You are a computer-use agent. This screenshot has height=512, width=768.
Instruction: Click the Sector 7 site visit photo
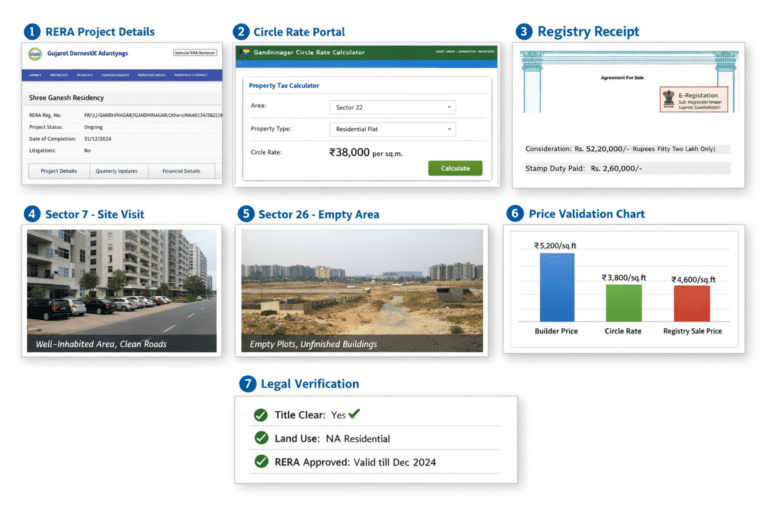point(121,291)
